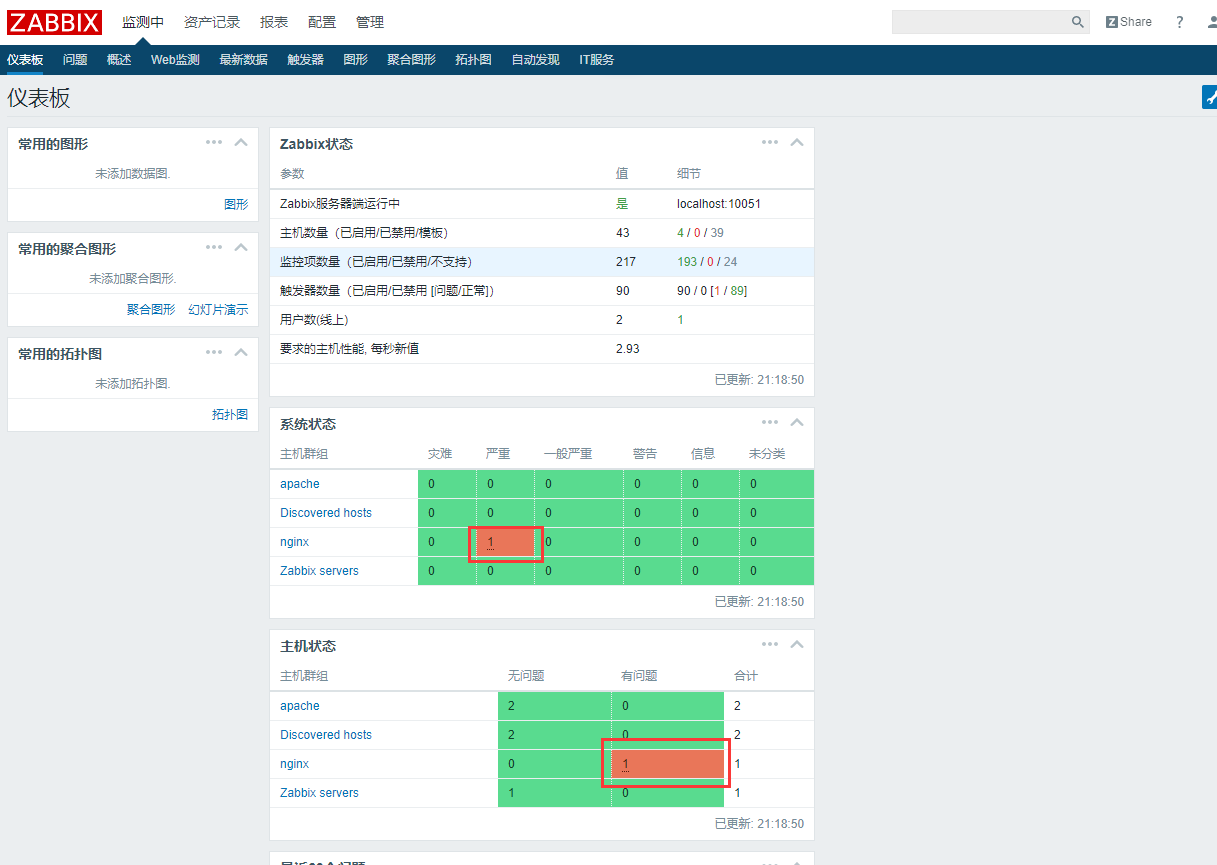Switch to 聚合图形 submenu tab

411,60
